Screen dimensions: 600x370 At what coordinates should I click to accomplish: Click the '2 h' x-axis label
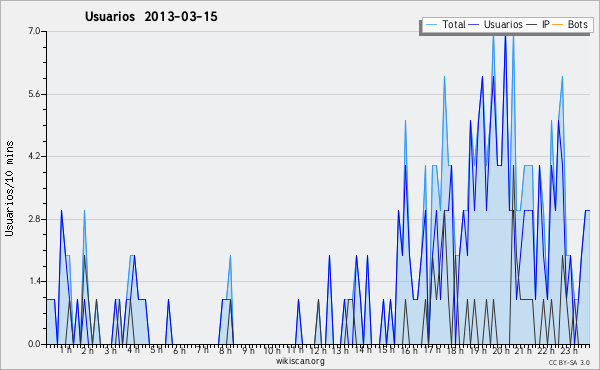click(x=87, y=350)
